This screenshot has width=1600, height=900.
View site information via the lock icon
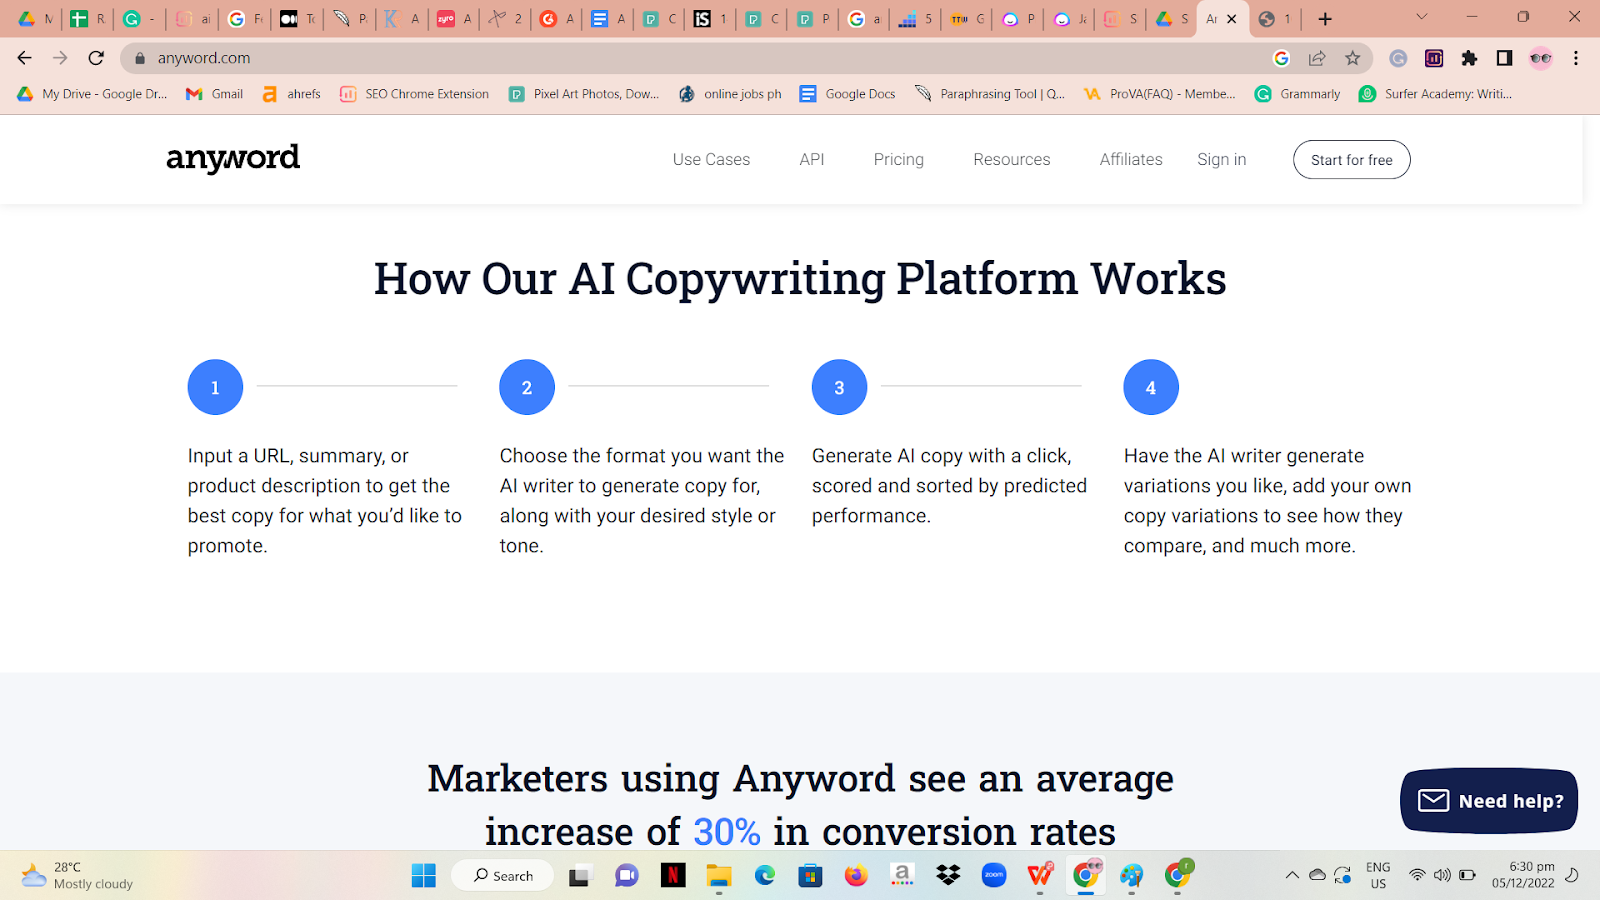point(140,58)
